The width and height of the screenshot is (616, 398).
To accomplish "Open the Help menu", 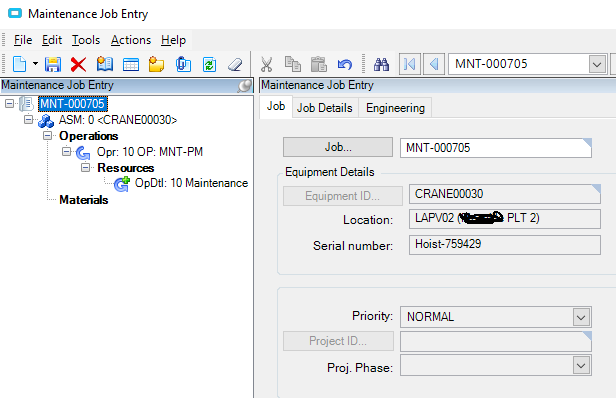I will [173, 40].
